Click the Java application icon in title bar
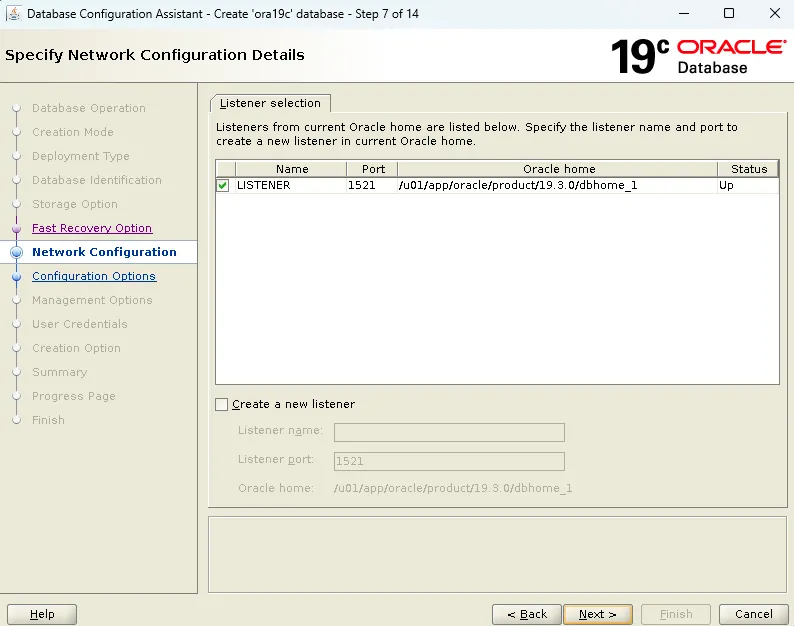This screenshot has width=794, height=626. [x=14, y=13]
